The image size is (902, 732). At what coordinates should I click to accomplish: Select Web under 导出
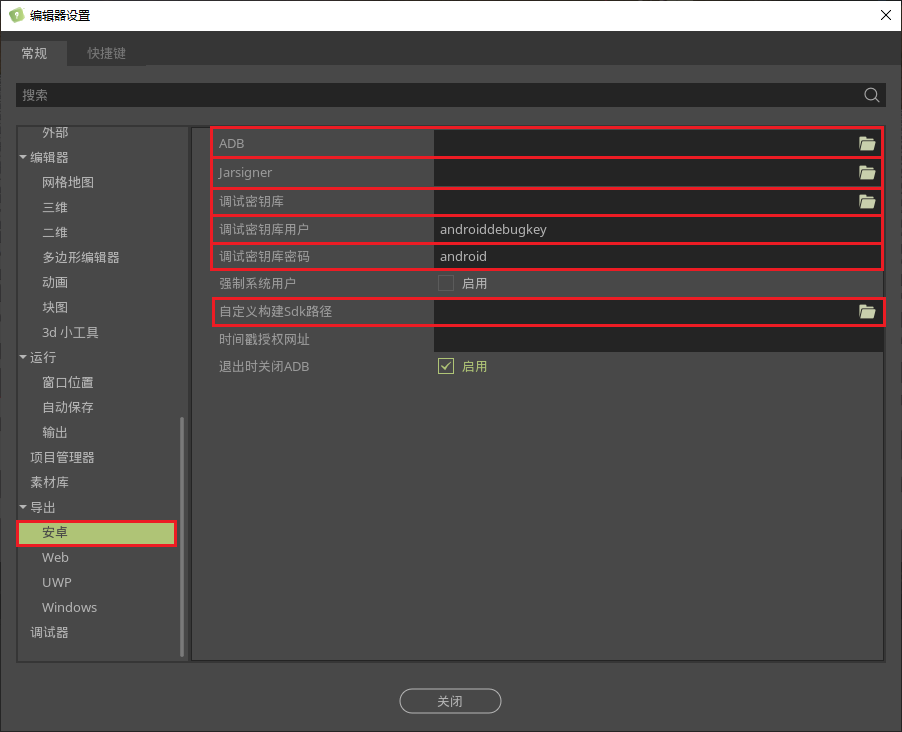55,558
